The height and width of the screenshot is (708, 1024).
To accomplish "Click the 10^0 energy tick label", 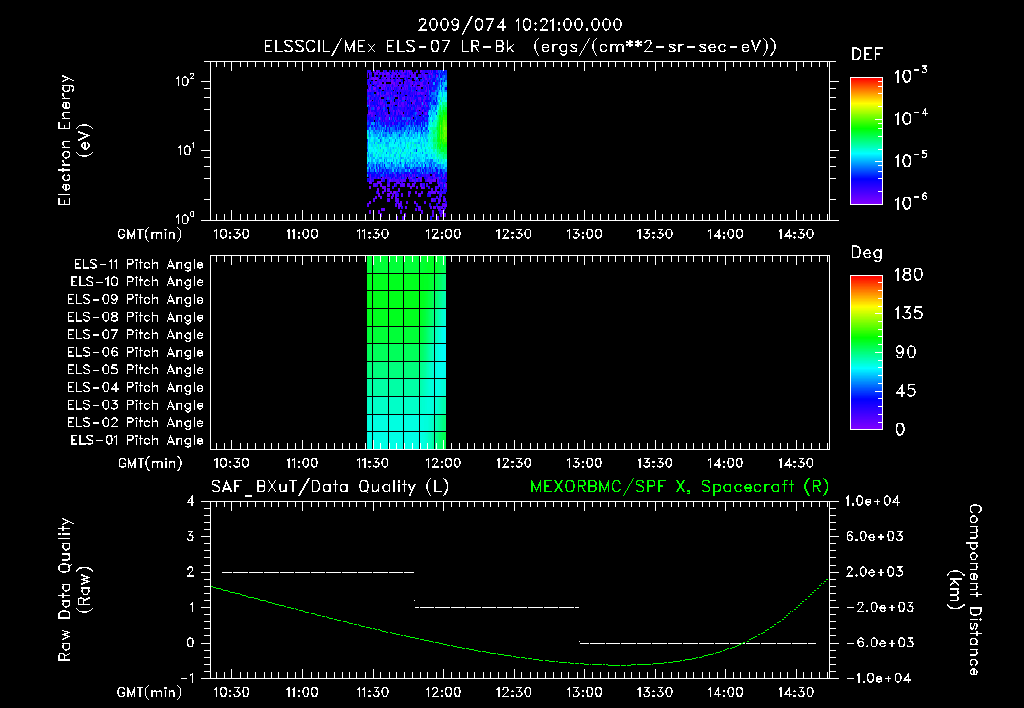I will tap(185, 217).
